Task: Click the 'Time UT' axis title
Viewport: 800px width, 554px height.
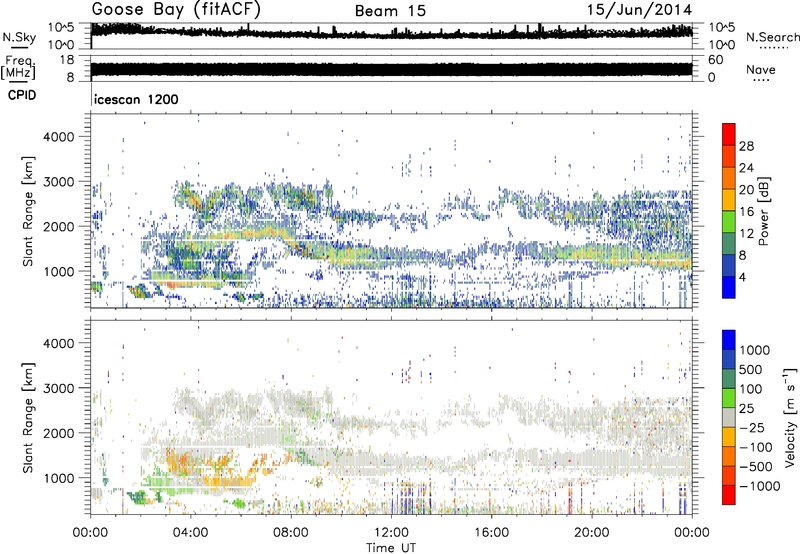Action: pyautogui.click(x=391, y=548)
